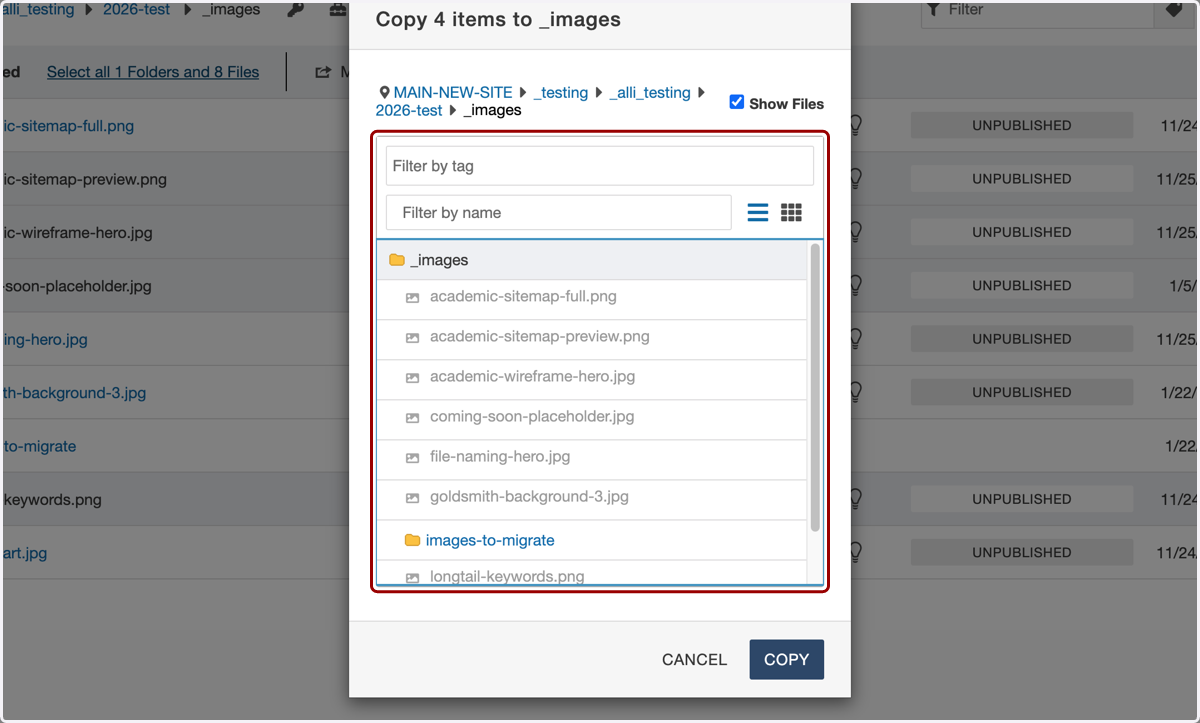Switch picker to grid view
1200x723 pixels.
point(791,212)
